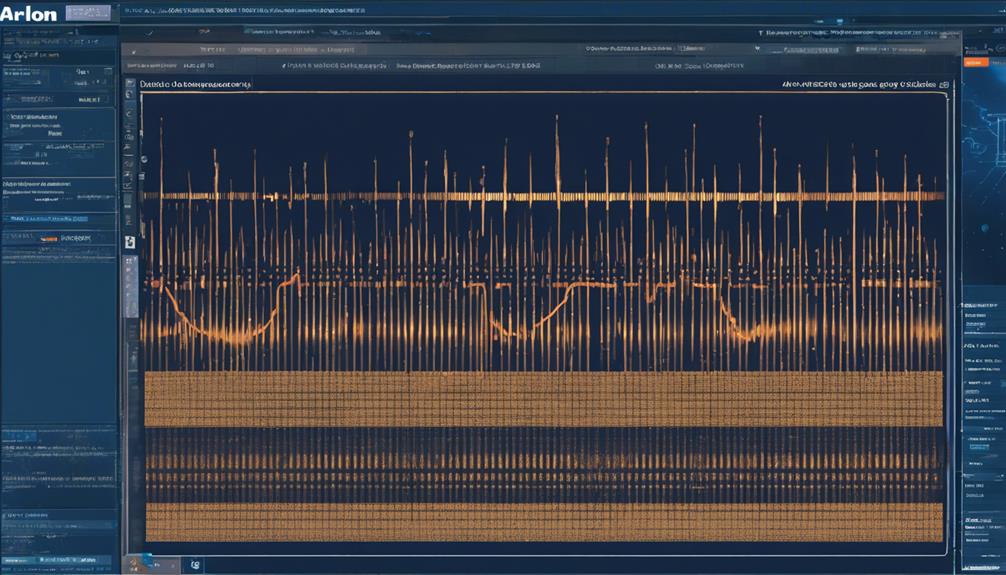Image resolution: width=1006 pixels, height=575 pixels.
Task: Click the white document icon in the vertical toolbar
Action: [x=130, y=243]
